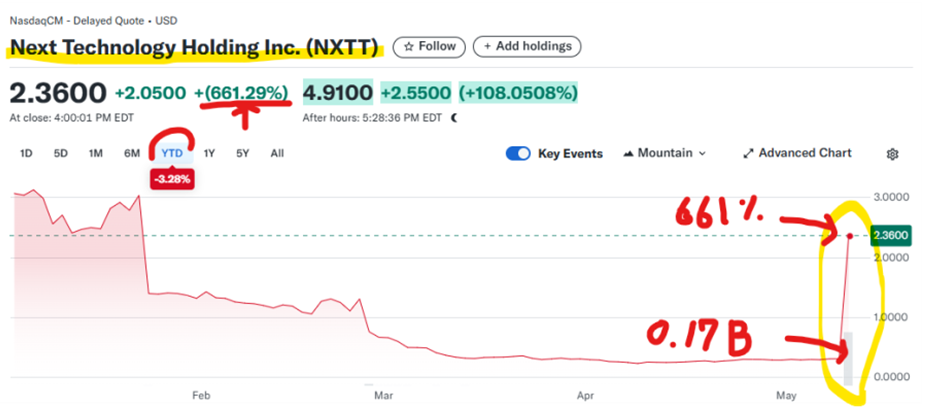Click the -3.28% YTD change badge
The width and height of the screenshot is (934, 420).
click(x=172, y=179)
